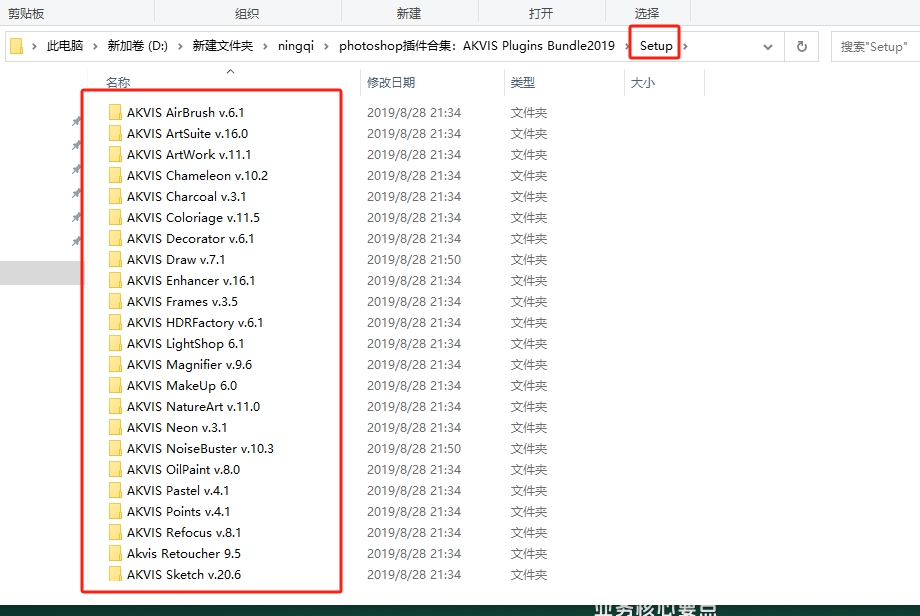This screenshot has width=920, height=616.
Task: Expand the chevron after 新加卷 (D:) in the path
Action: click(180, 46)
